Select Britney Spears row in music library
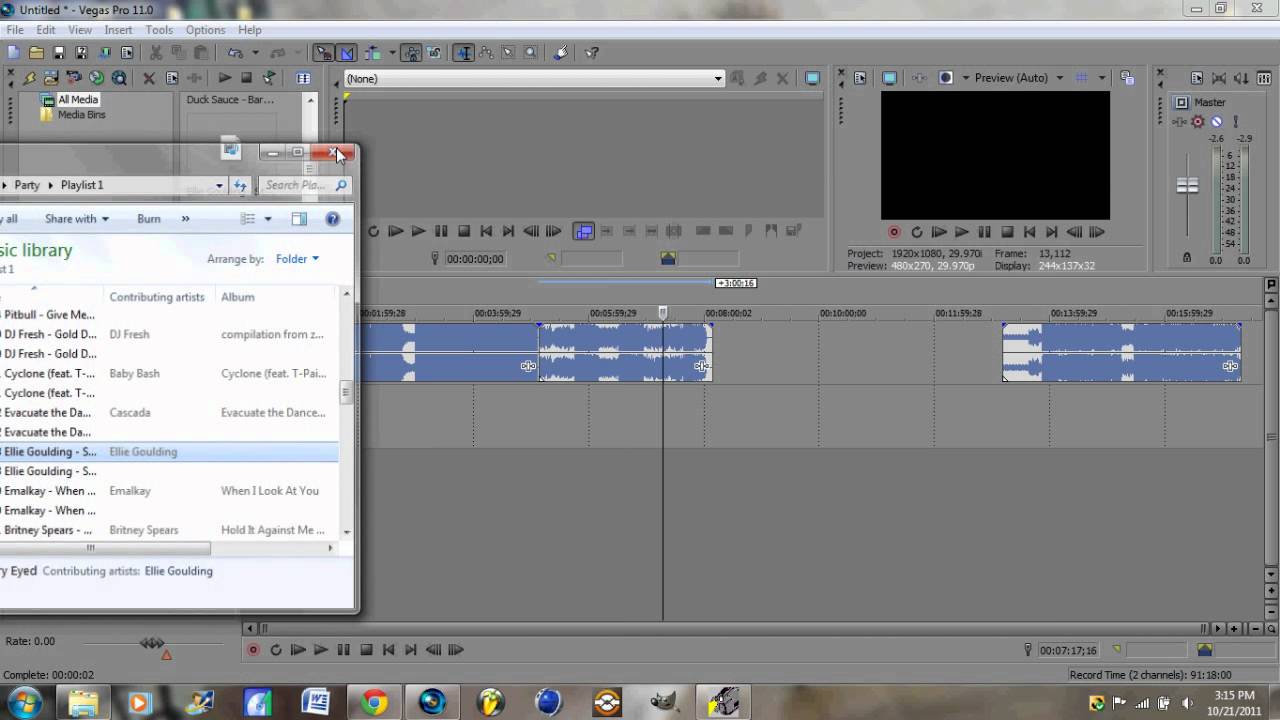The image size is (1280, 720). point(170,530)
